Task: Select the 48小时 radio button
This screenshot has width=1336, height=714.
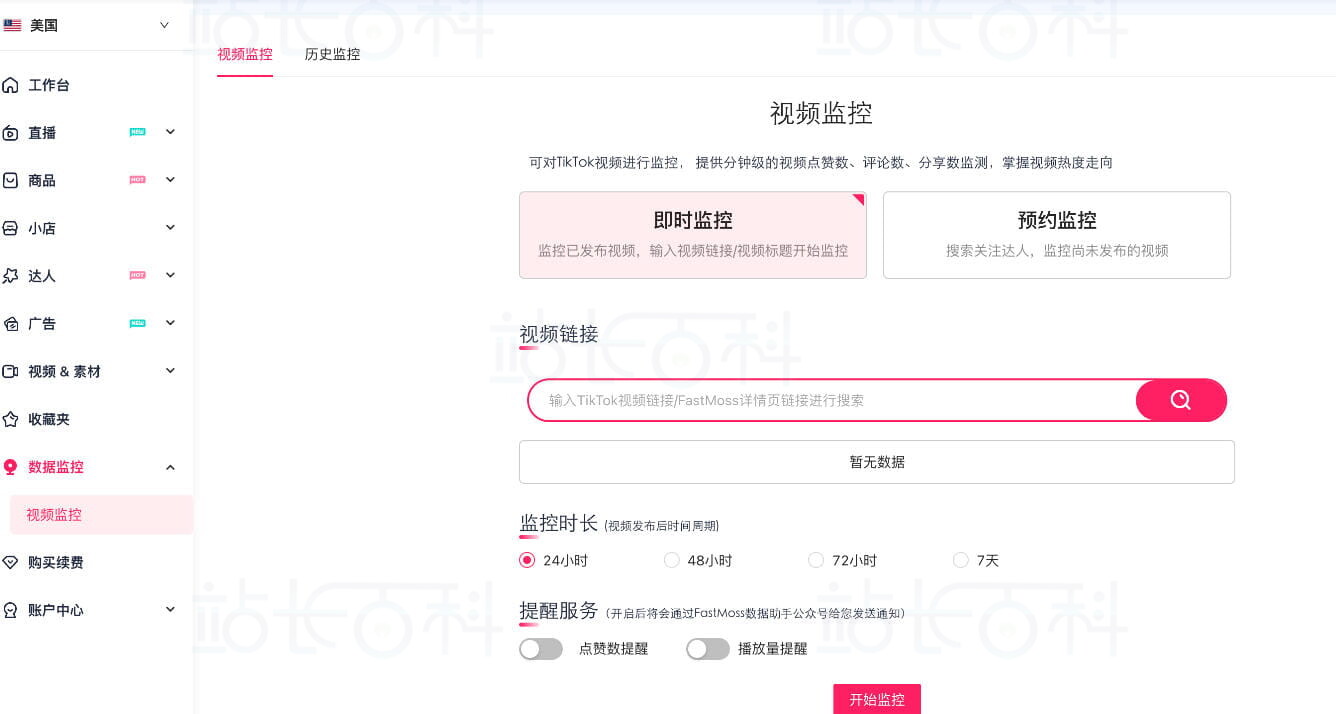Action: point(672,560)
